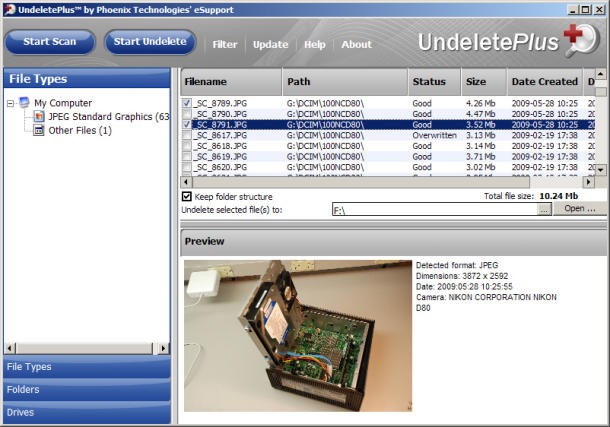Minimize the UndeletePlus window
The width and height of the screenshot is (610, 427).
(x=572, y=10)
